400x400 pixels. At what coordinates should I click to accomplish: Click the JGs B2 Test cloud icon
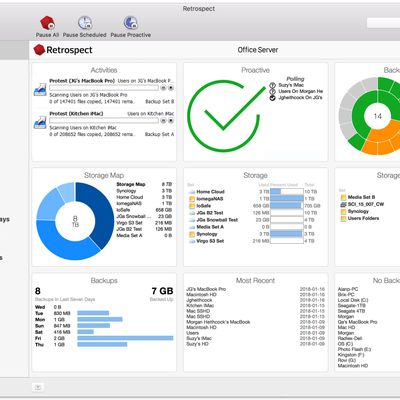tap(192, 213)
